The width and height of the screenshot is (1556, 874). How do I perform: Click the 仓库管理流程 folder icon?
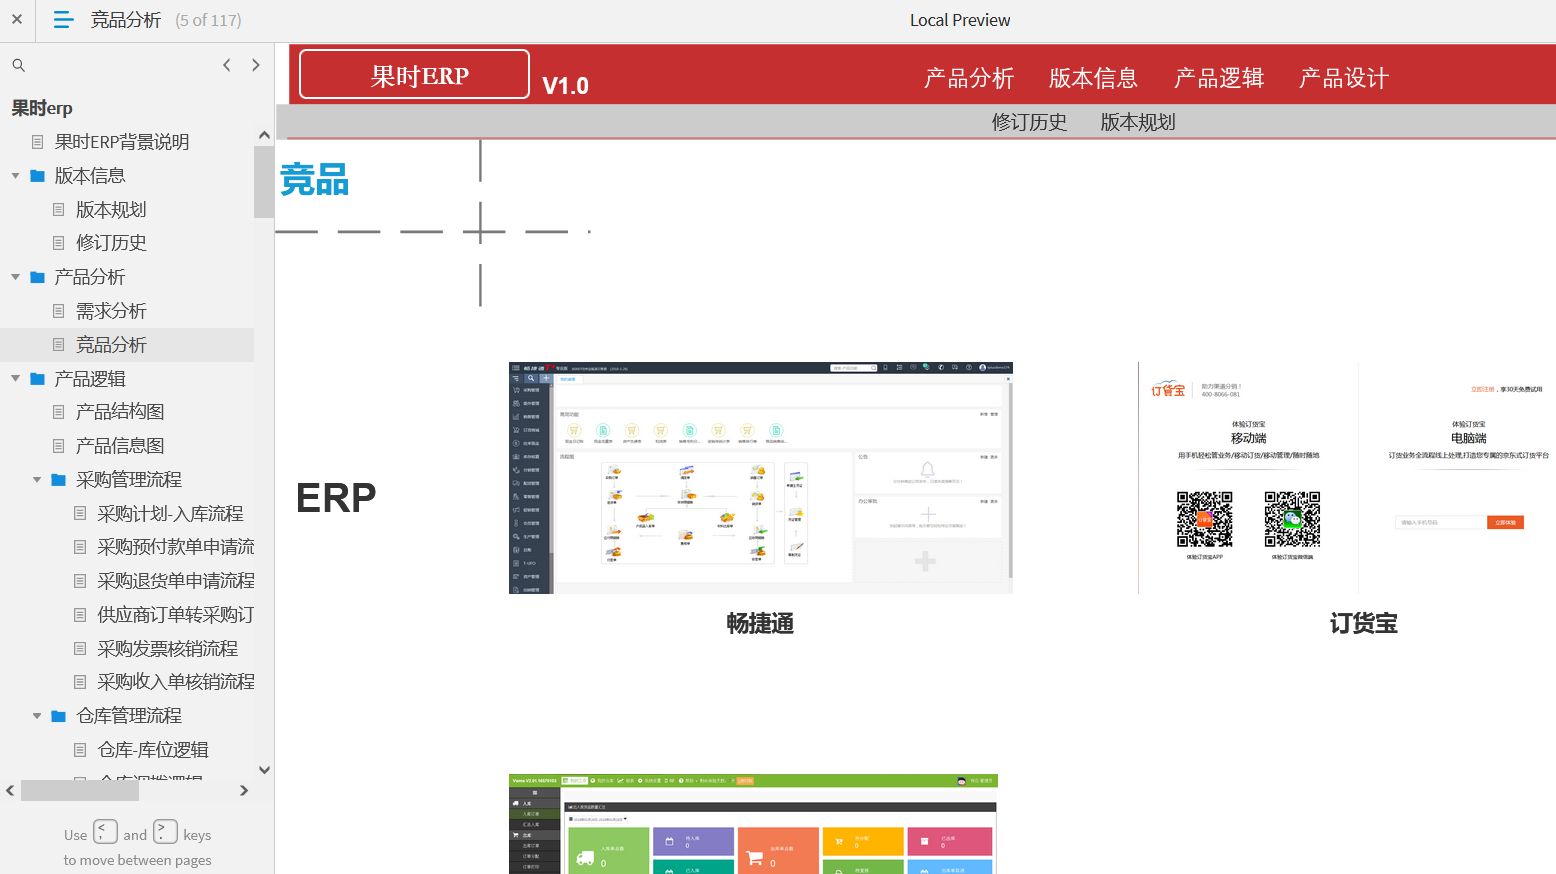pyautogui.click(x=59, y=716)
